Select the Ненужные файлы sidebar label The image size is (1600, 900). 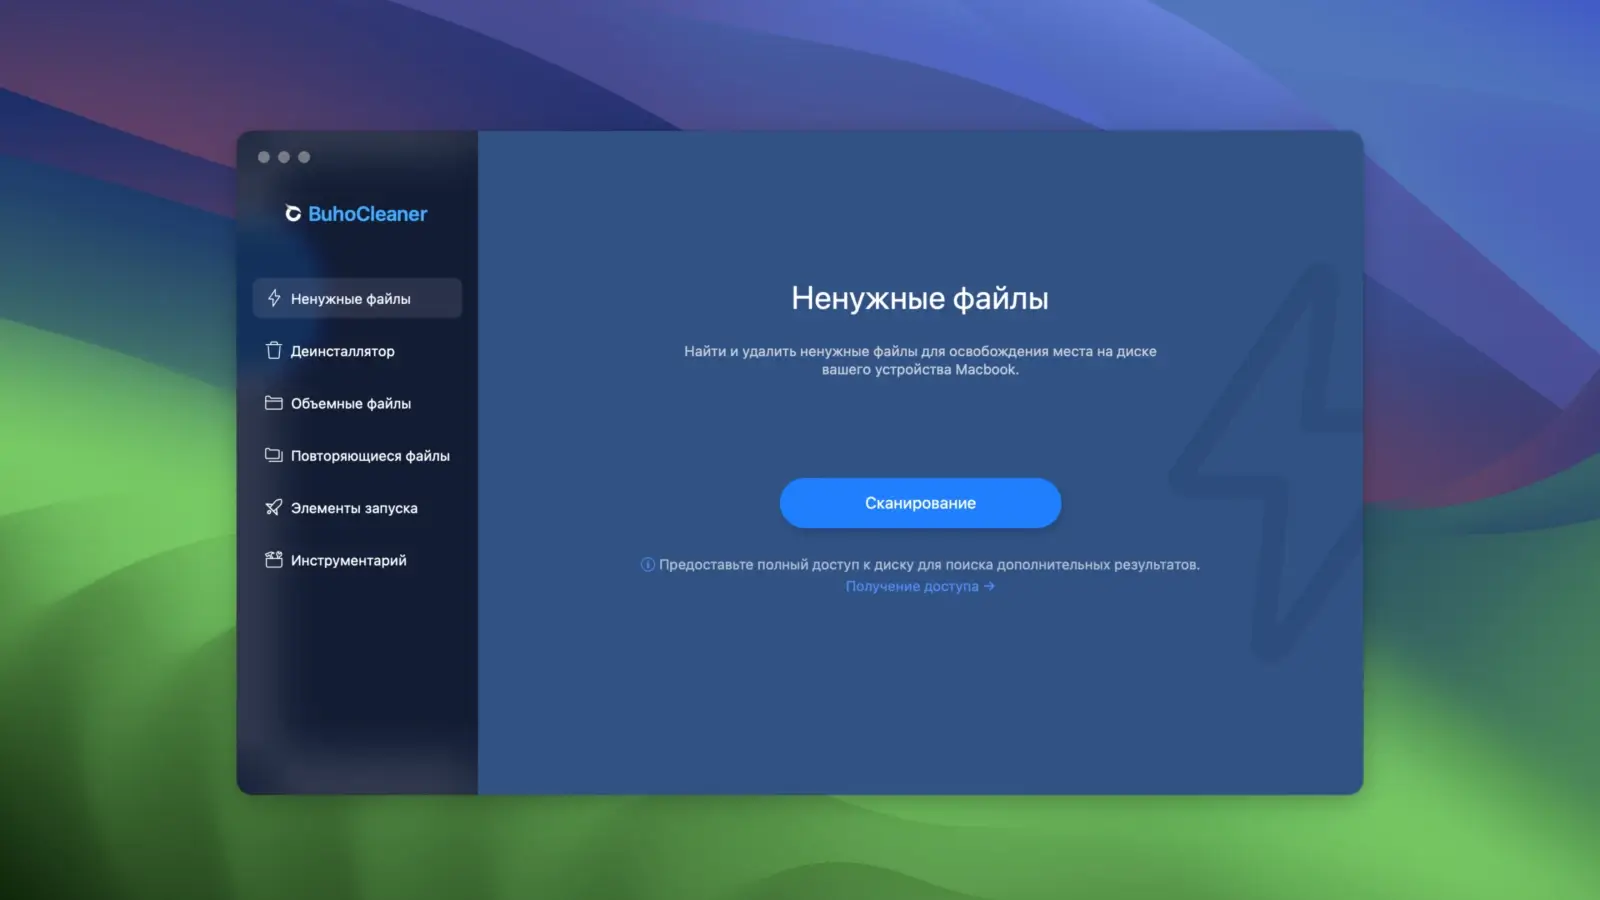tap(350, 299)
